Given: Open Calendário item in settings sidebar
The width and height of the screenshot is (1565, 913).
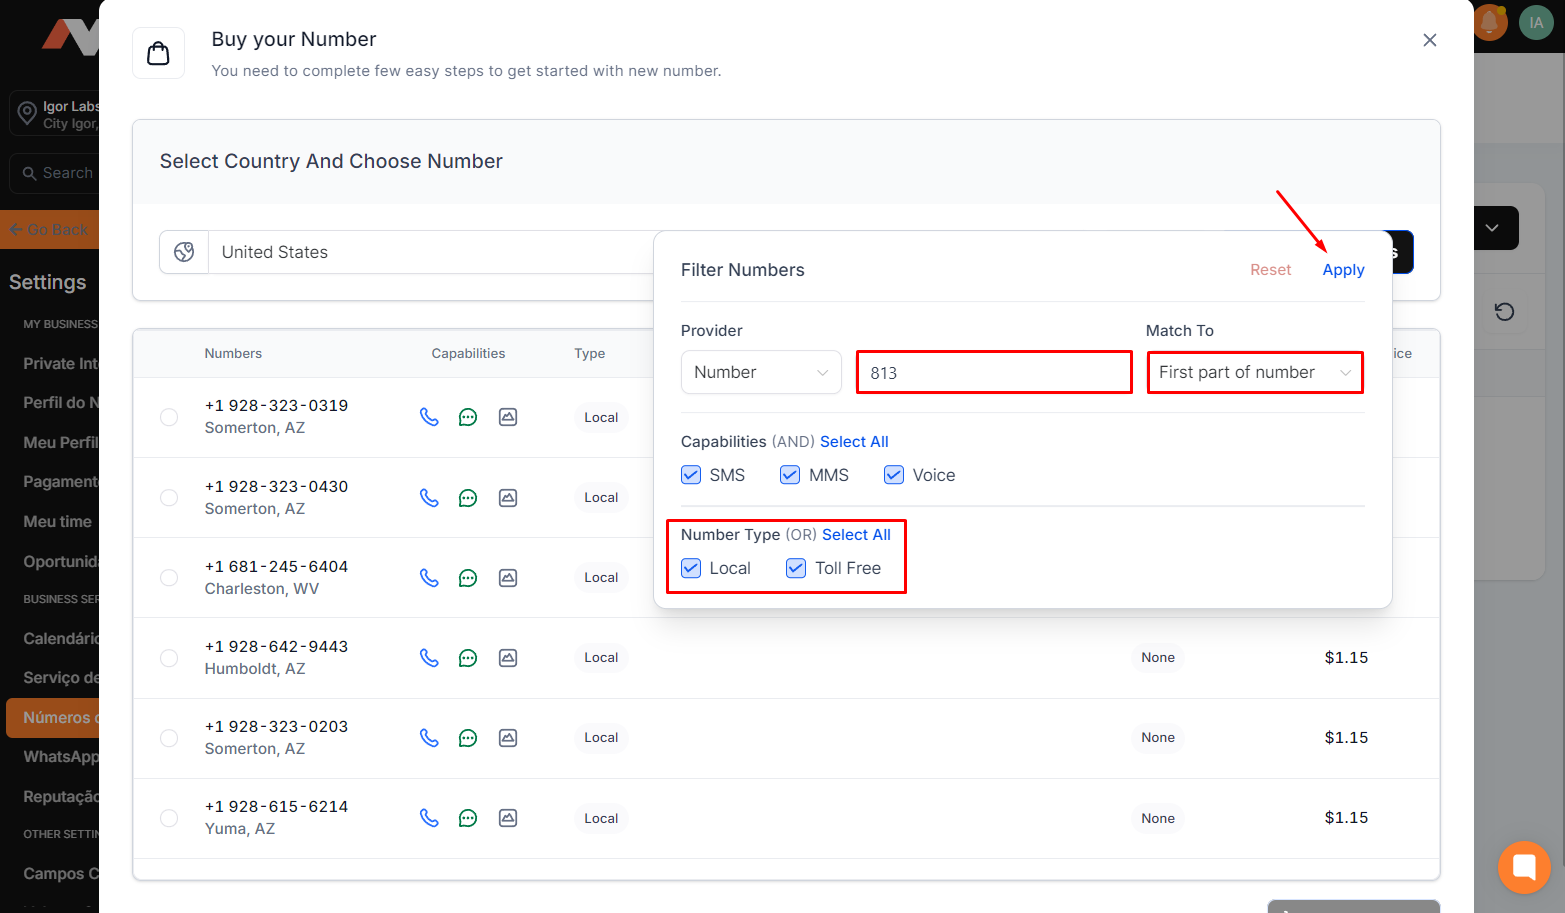Looking at the screenshot, I should point(60,638).
